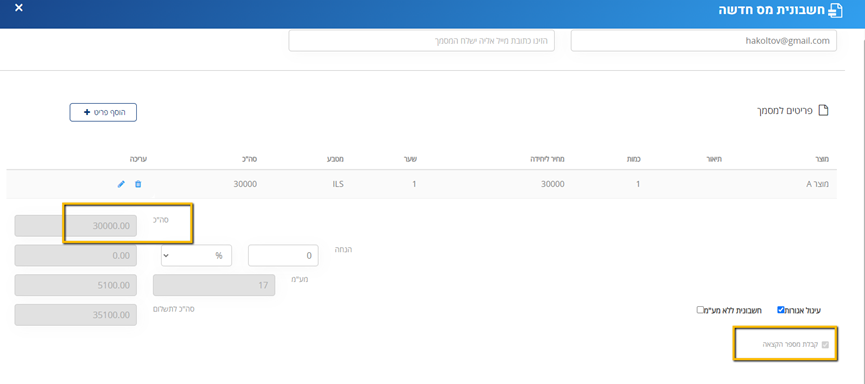Image resolution: width=865 pixels, height=384 pixels.
Task: Click row total cell 30000 under סה"כ
Action: click(x=245, y=184)
